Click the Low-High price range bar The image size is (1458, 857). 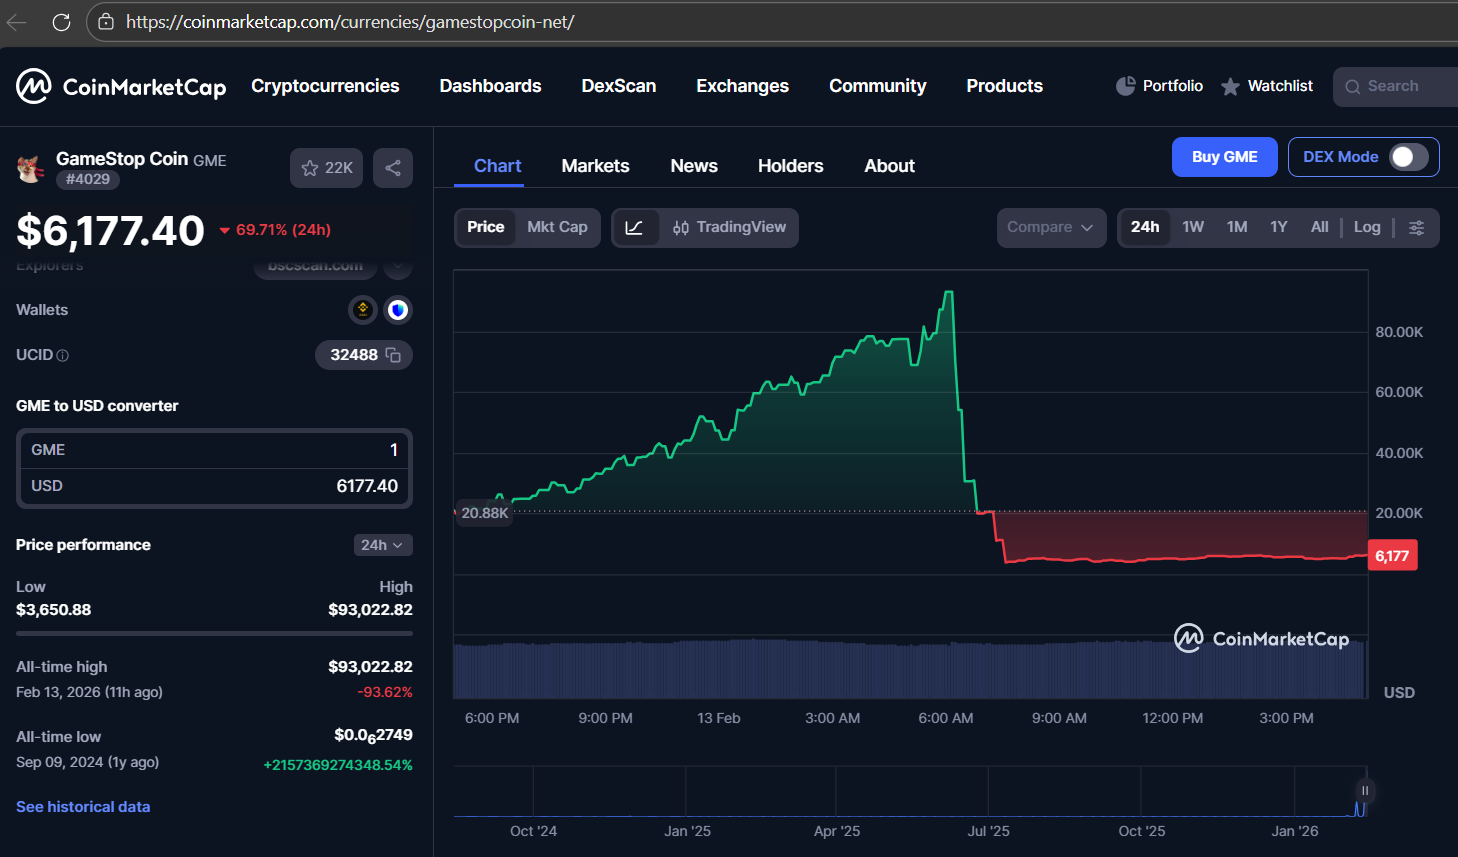[214, 633]
